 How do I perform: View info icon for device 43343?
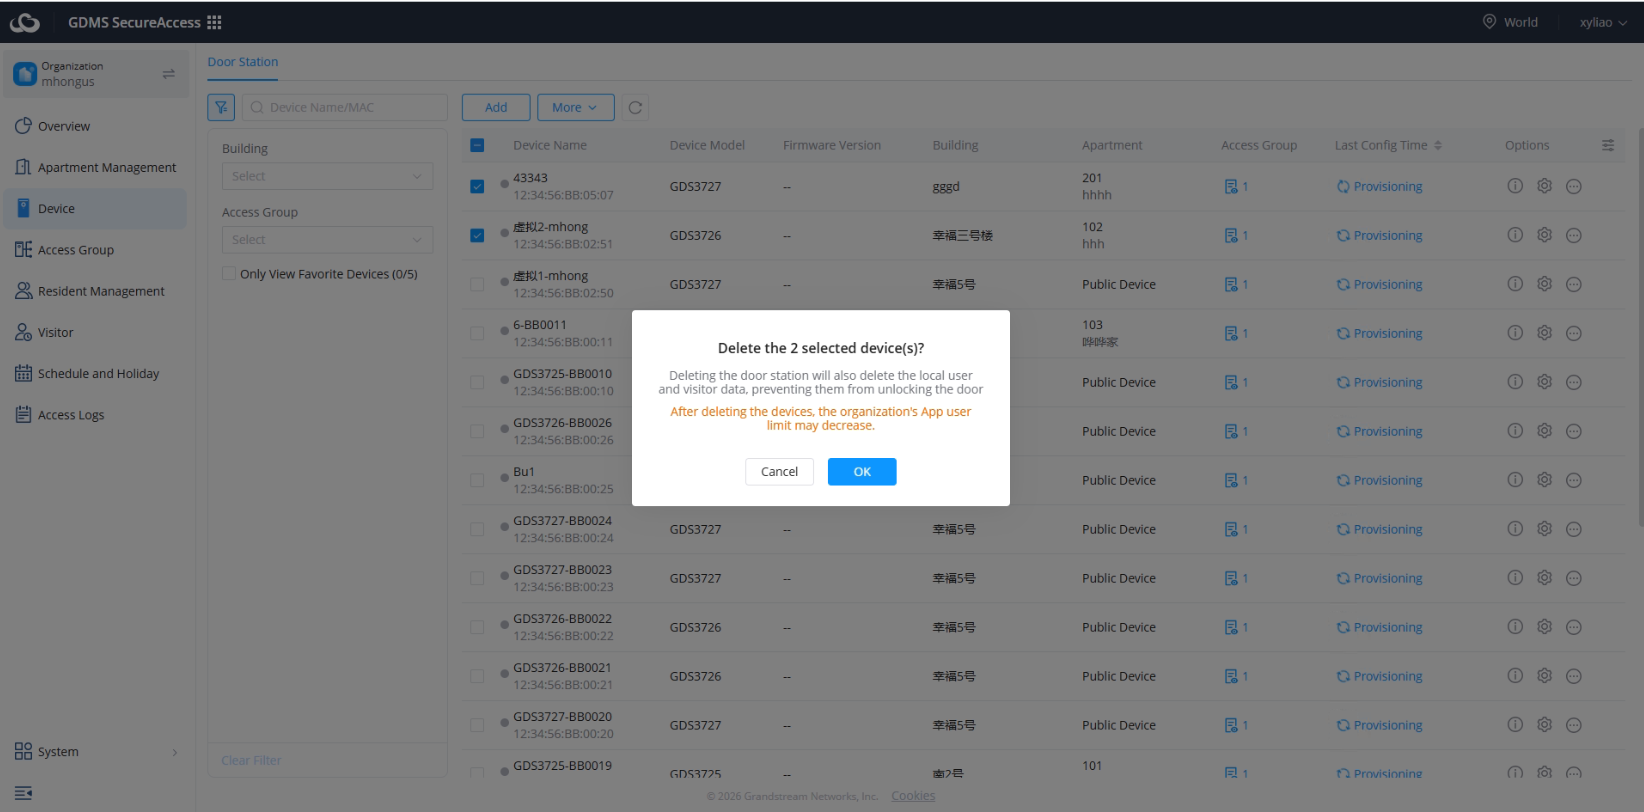point(1515,186)
